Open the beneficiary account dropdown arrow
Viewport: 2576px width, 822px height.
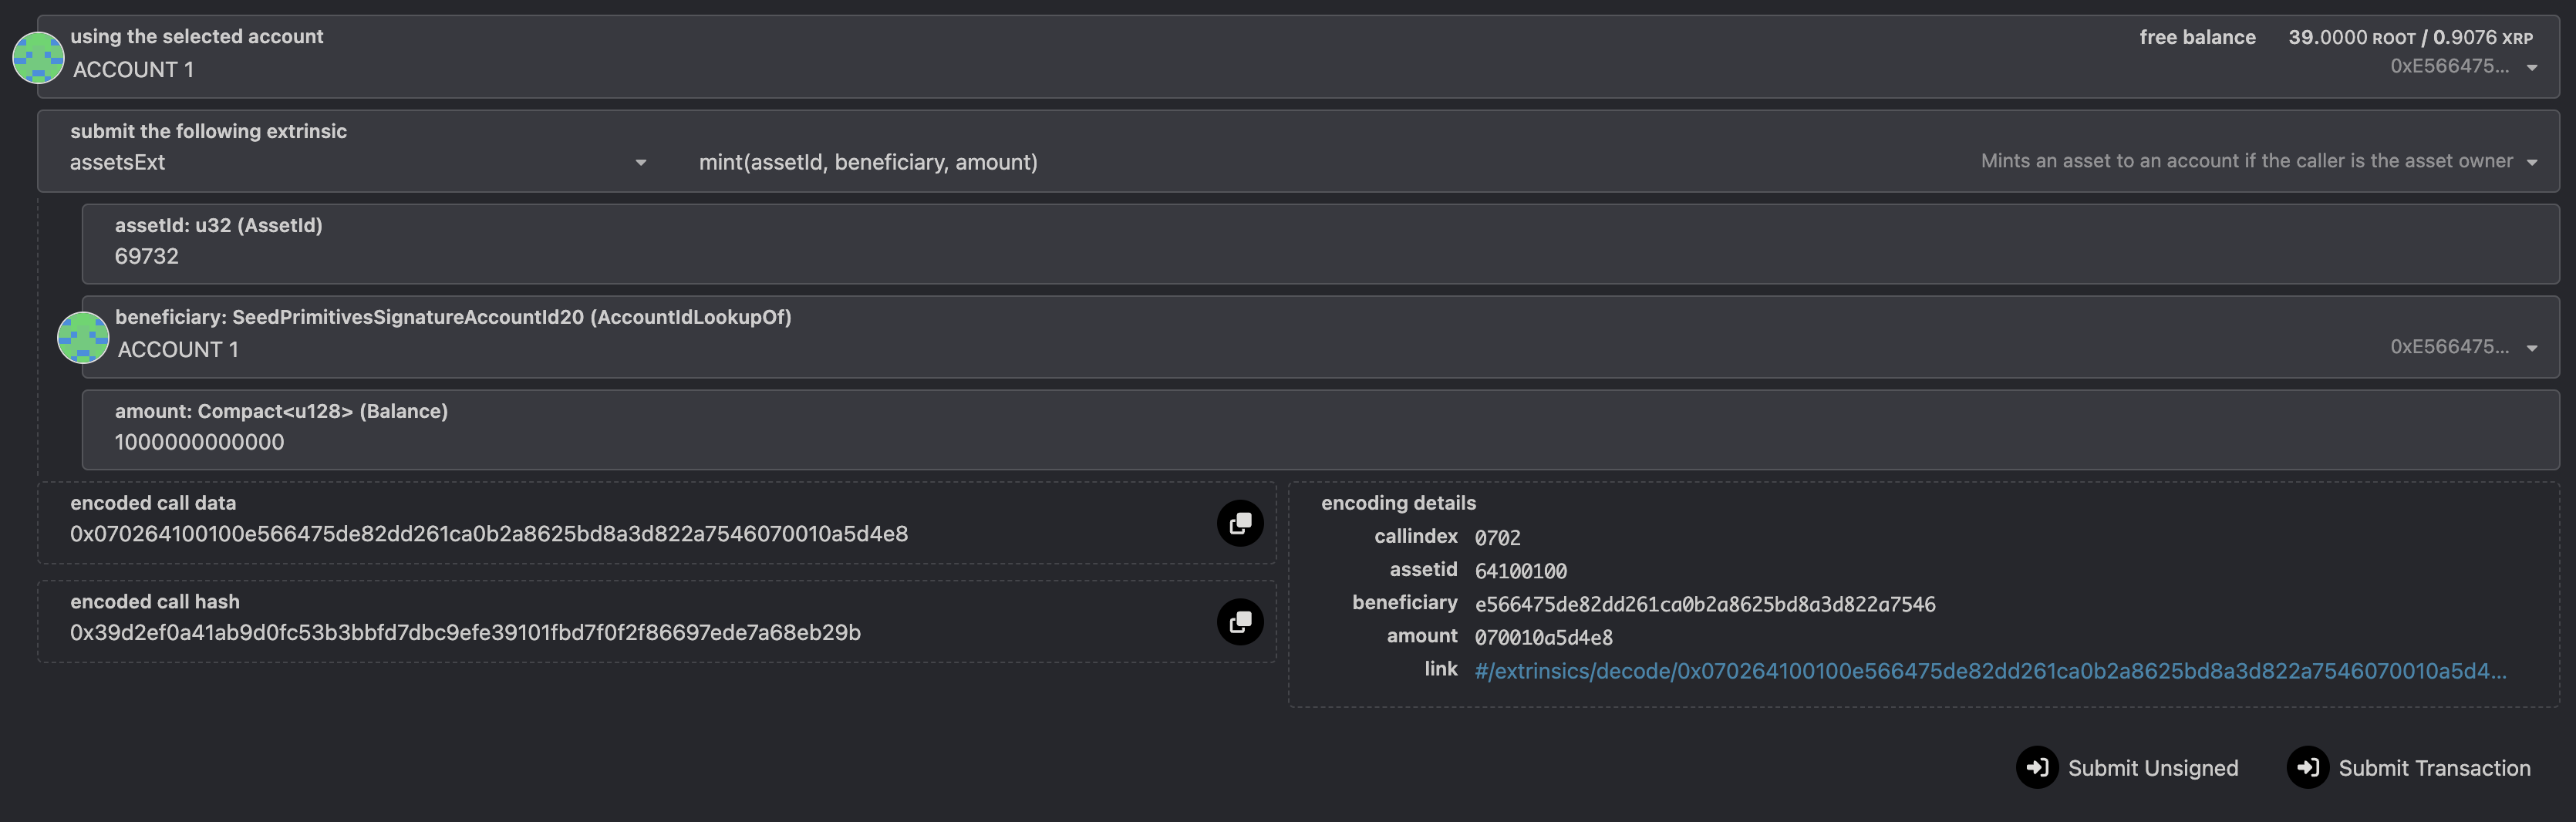tap(2531, 348)
